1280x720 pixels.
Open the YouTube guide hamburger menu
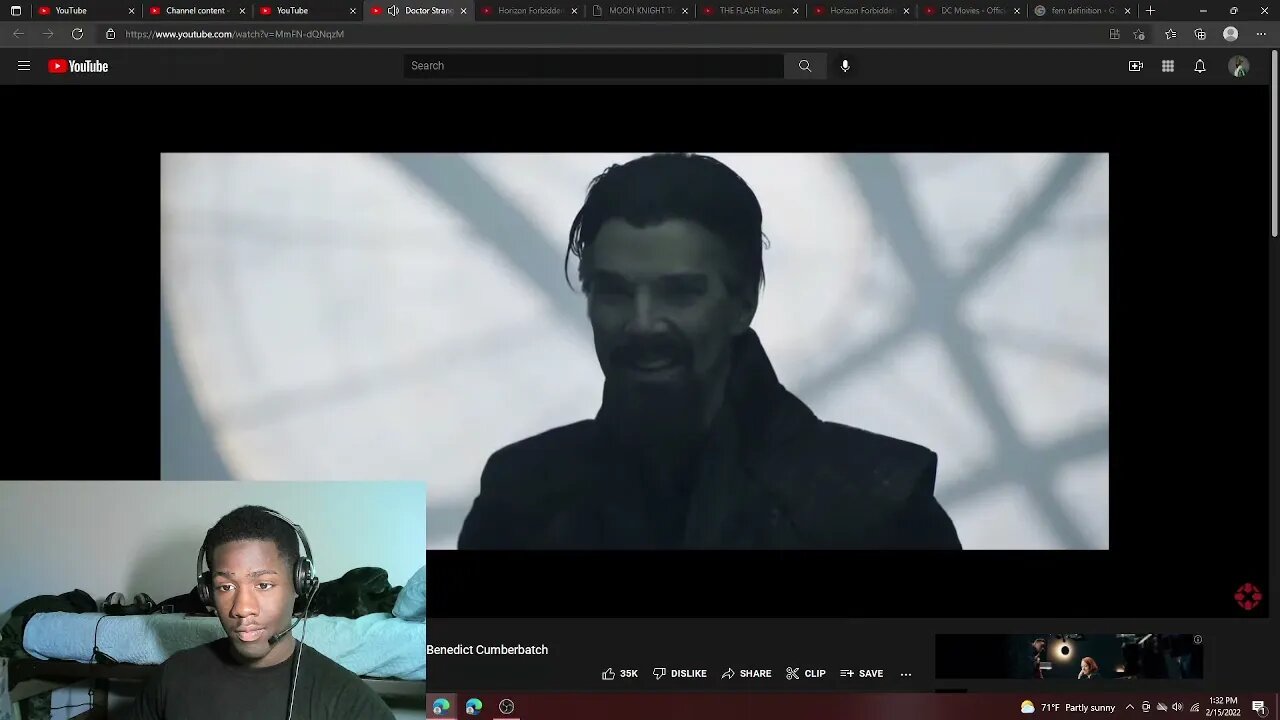[24, 66]
